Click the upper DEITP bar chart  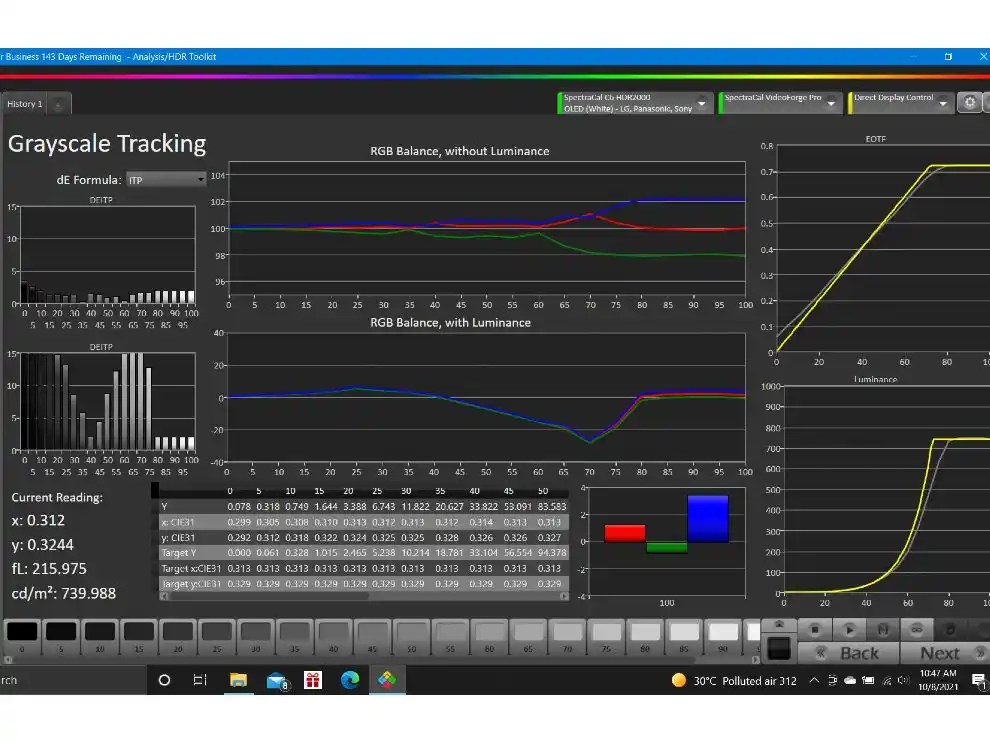(x=108, y=255)
